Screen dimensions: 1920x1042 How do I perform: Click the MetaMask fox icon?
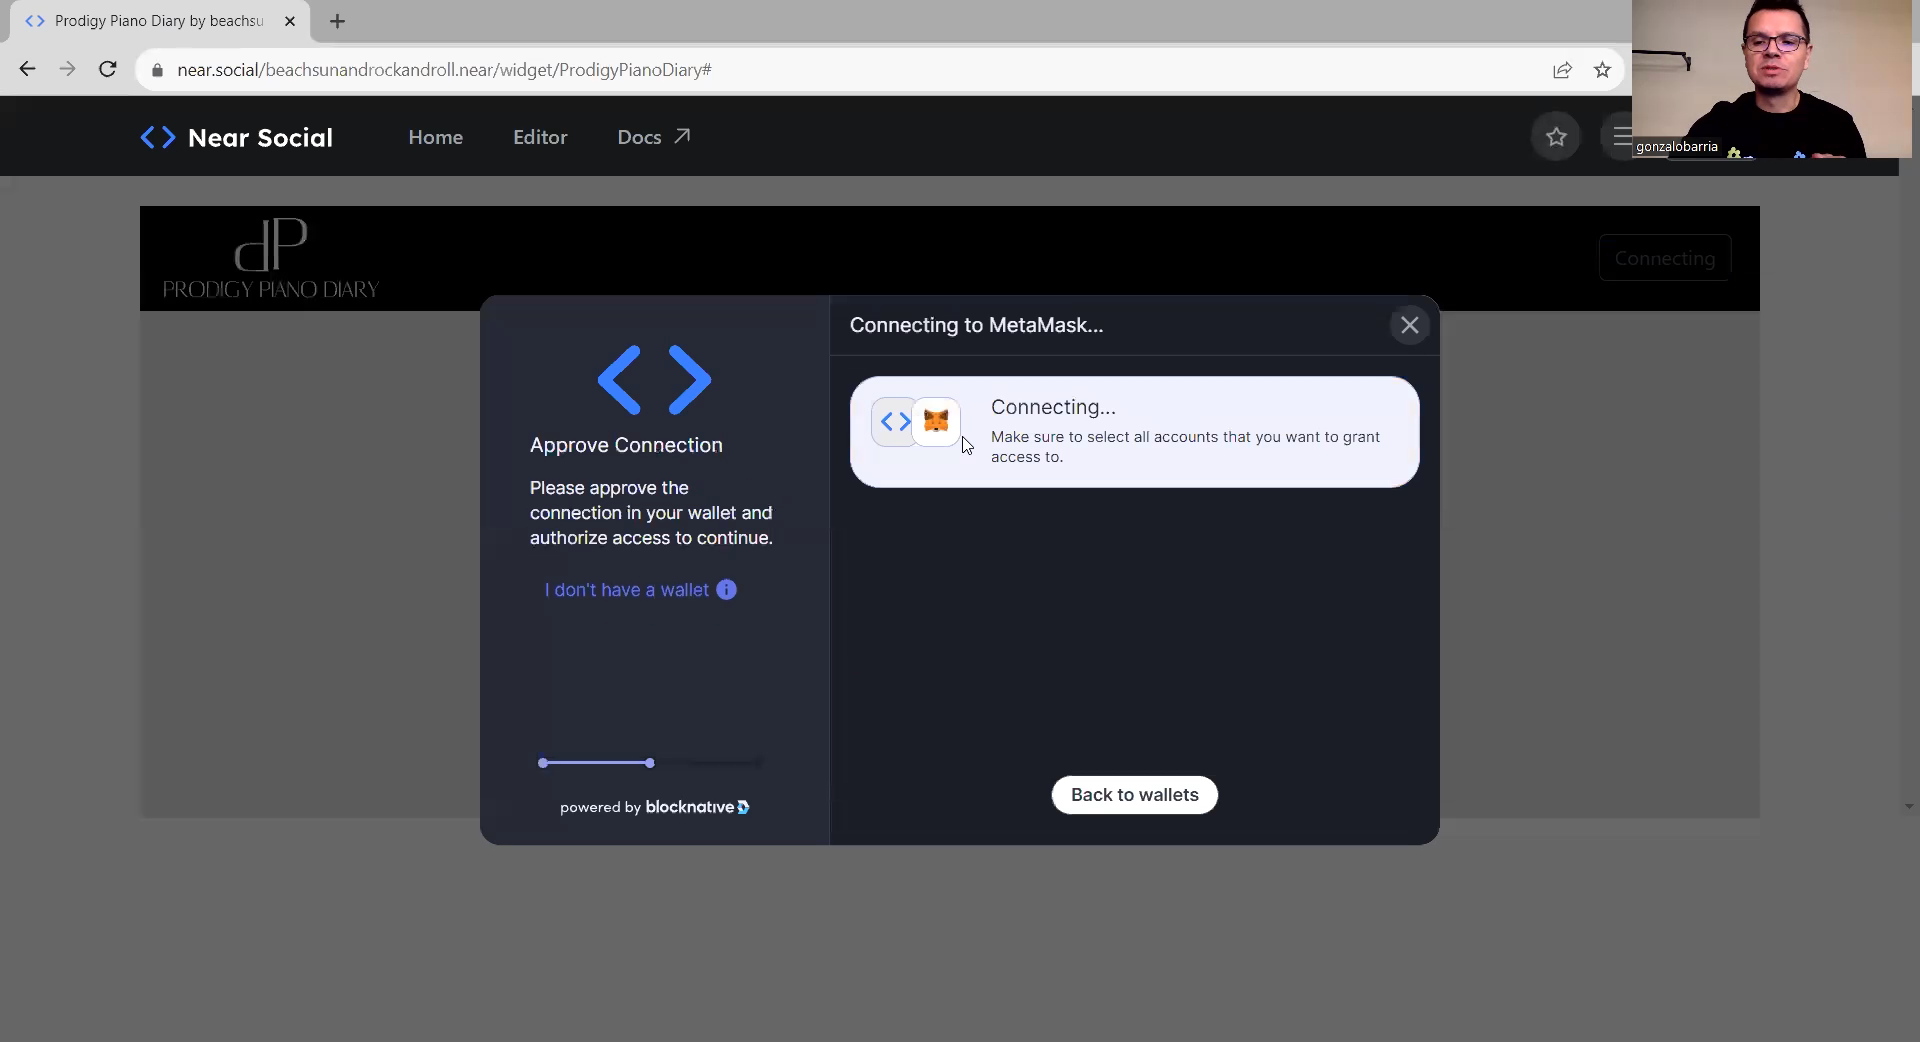click(936, 421)
